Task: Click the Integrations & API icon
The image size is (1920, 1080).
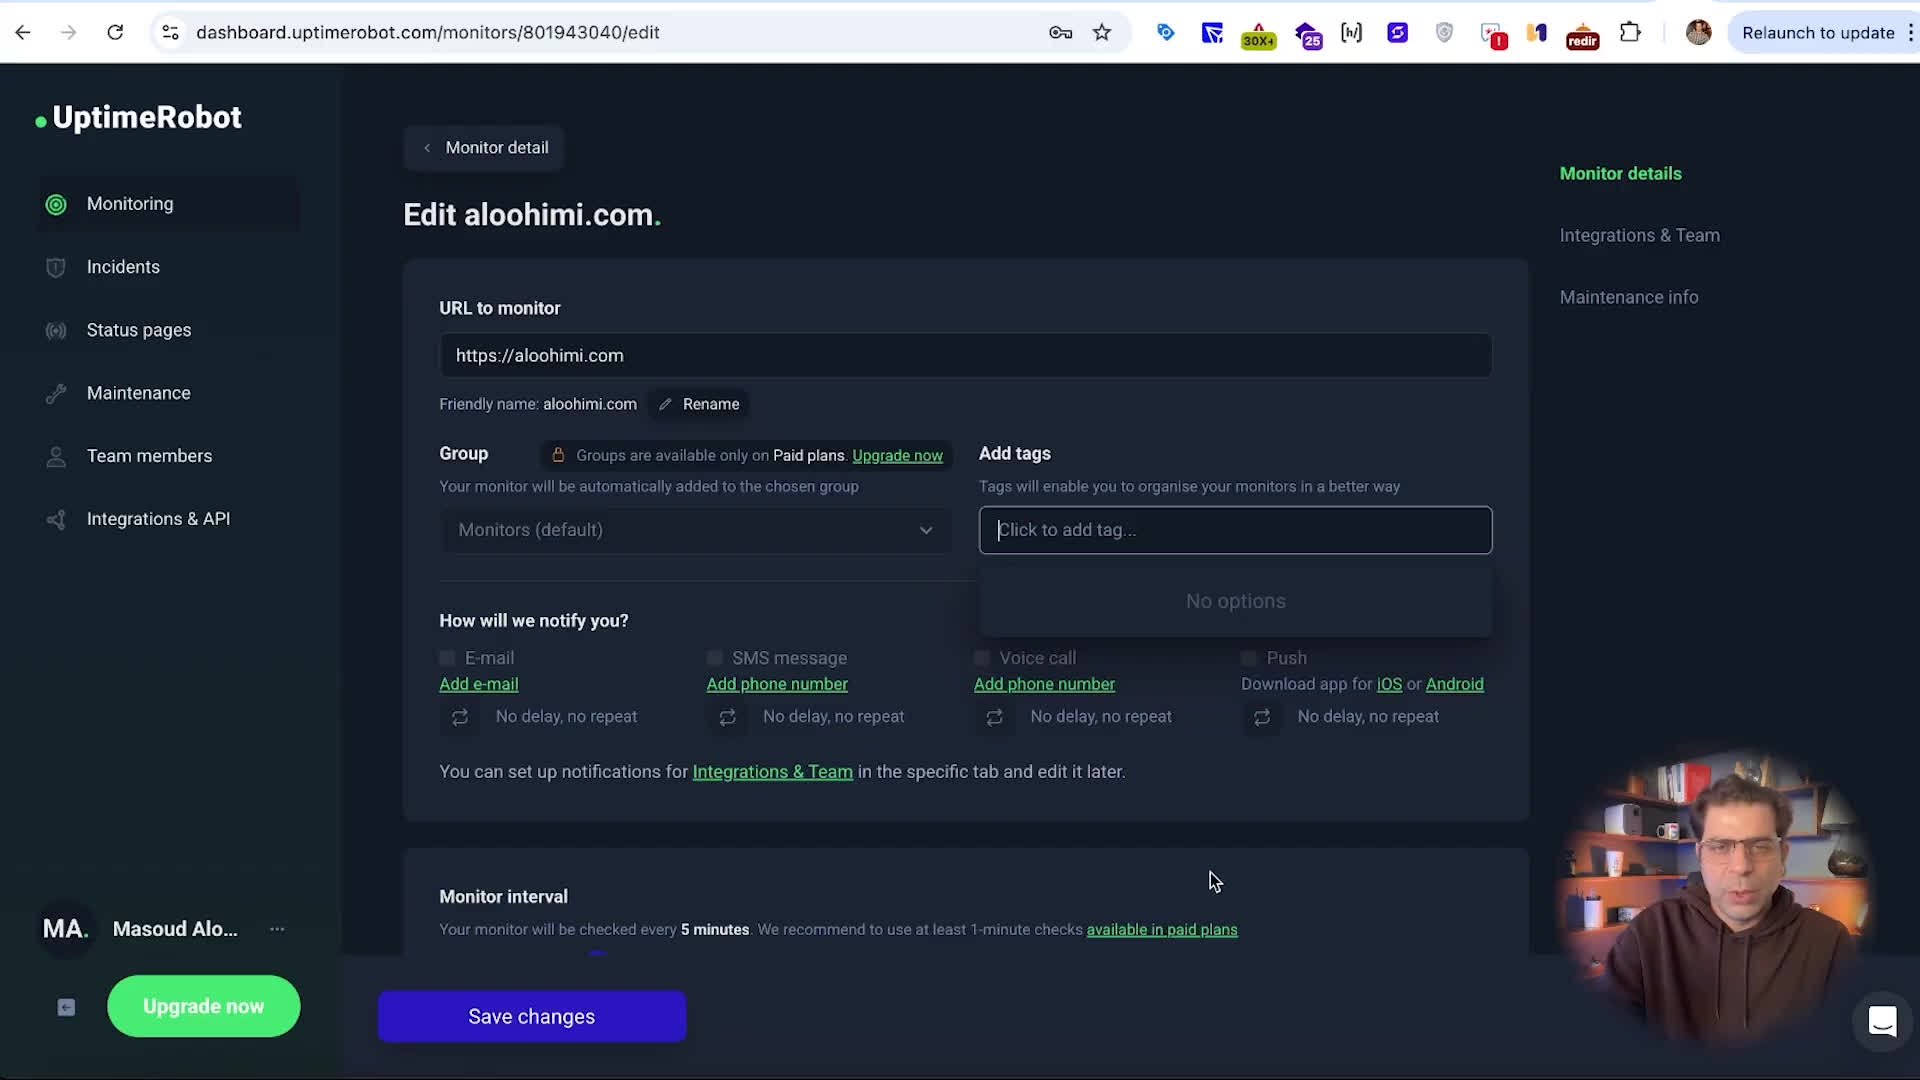Action: (x=56, y=519)
